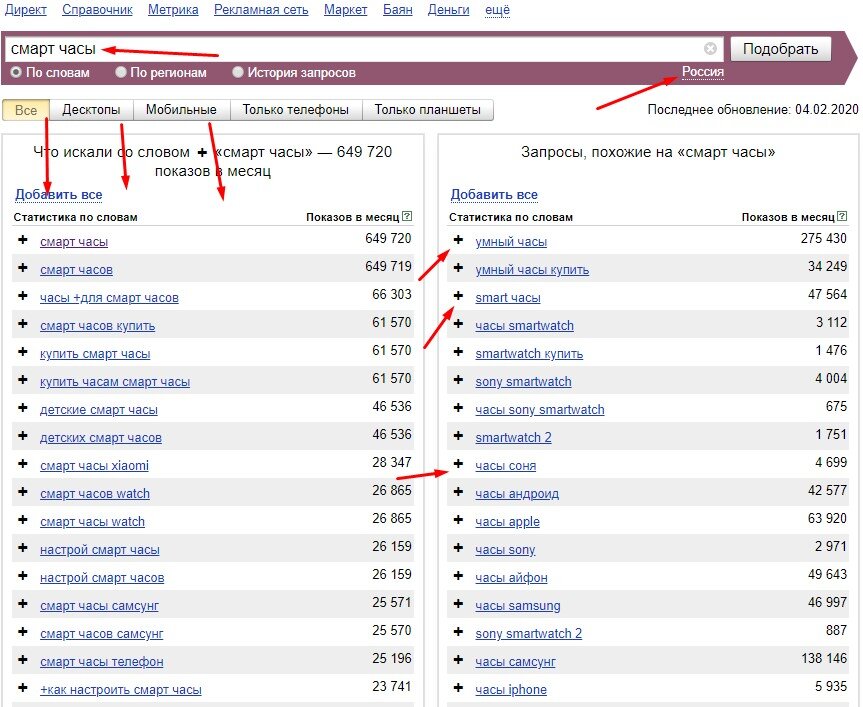The image size is (863, 707).
Task: Click 'Добавить все' in left panel
Action: (x=58, y=195)
